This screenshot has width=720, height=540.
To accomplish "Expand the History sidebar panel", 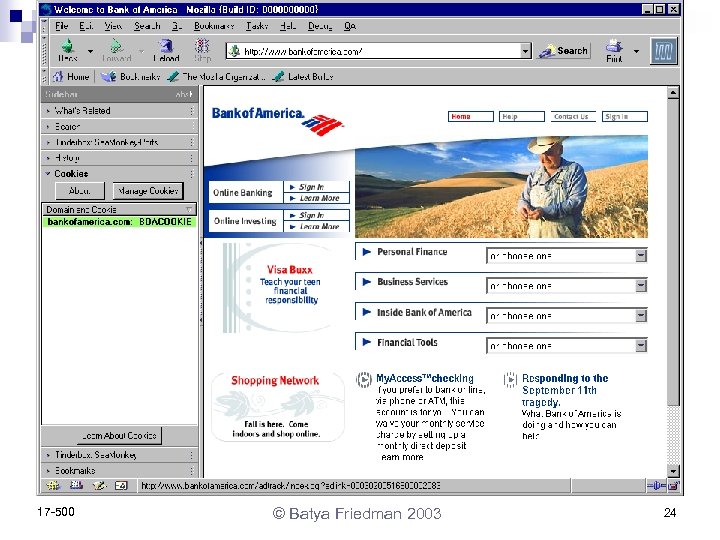I will click(119, 158).
